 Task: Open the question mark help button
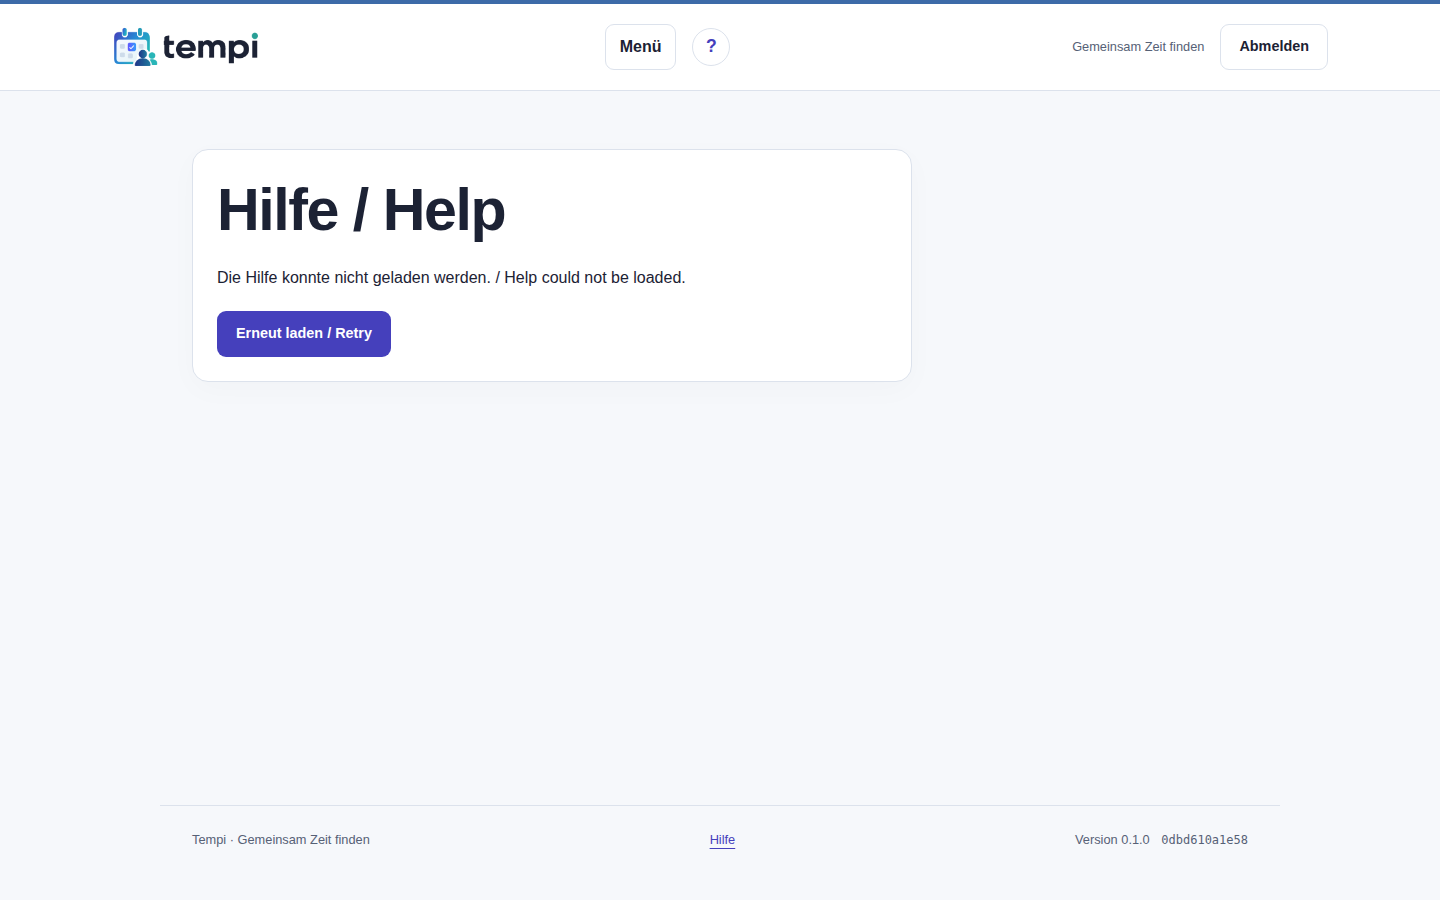click(711, 47)
